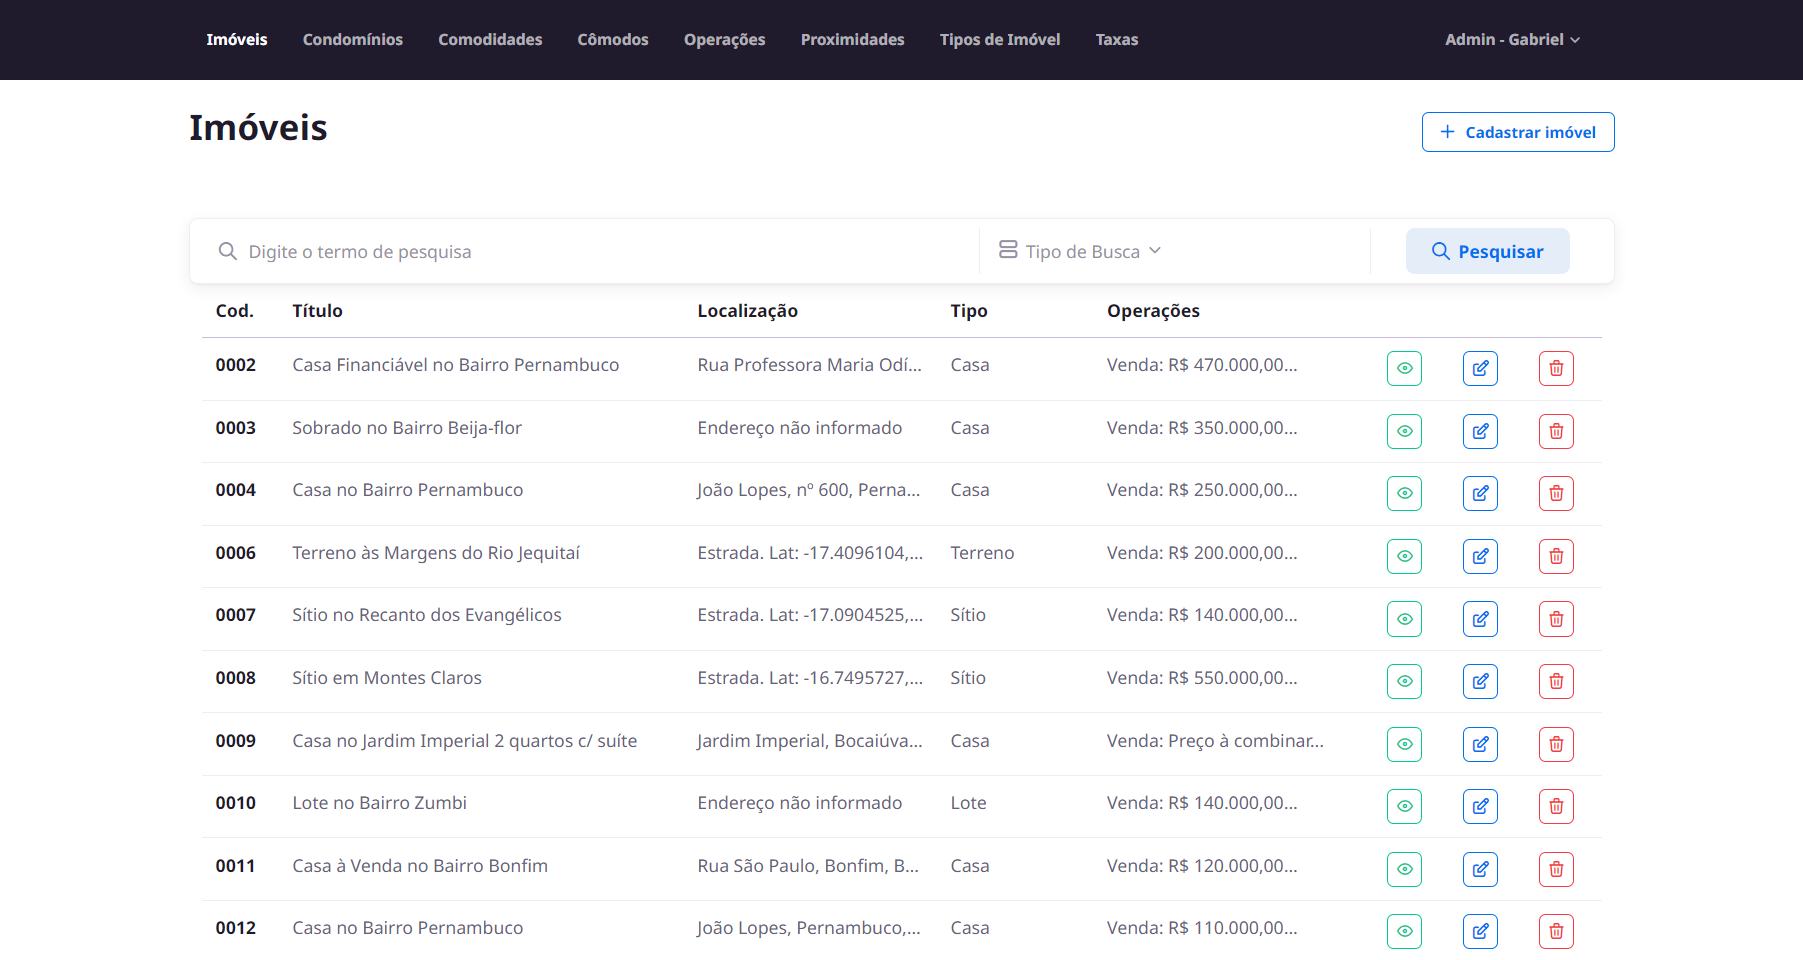Edit property 0011 Bonfim

click(1480, 869)
